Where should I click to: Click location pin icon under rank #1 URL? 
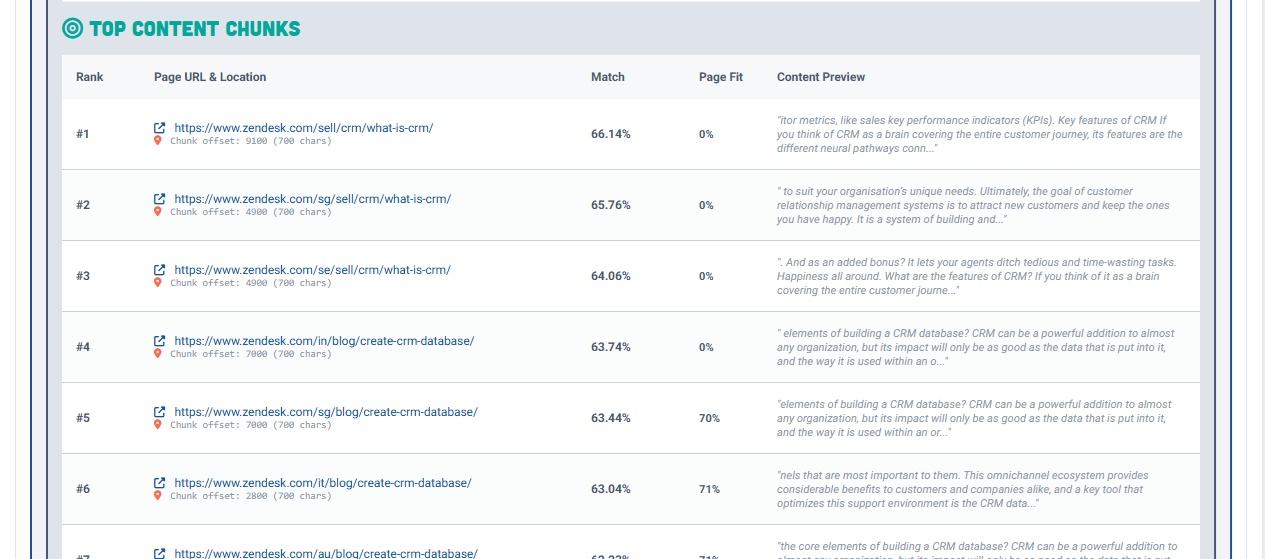(x=157, y=141)
